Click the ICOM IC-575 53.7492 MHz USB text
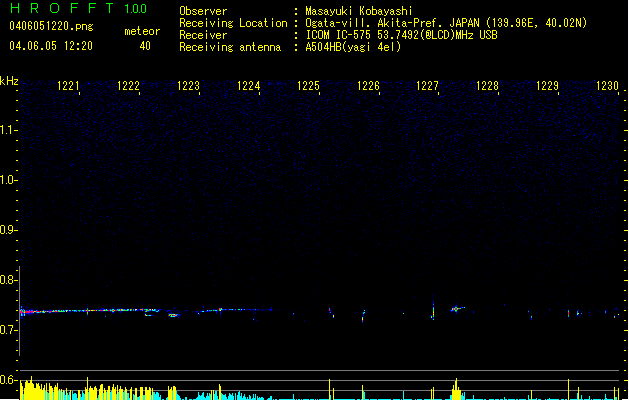629x400 pixels. click(402, 35)
